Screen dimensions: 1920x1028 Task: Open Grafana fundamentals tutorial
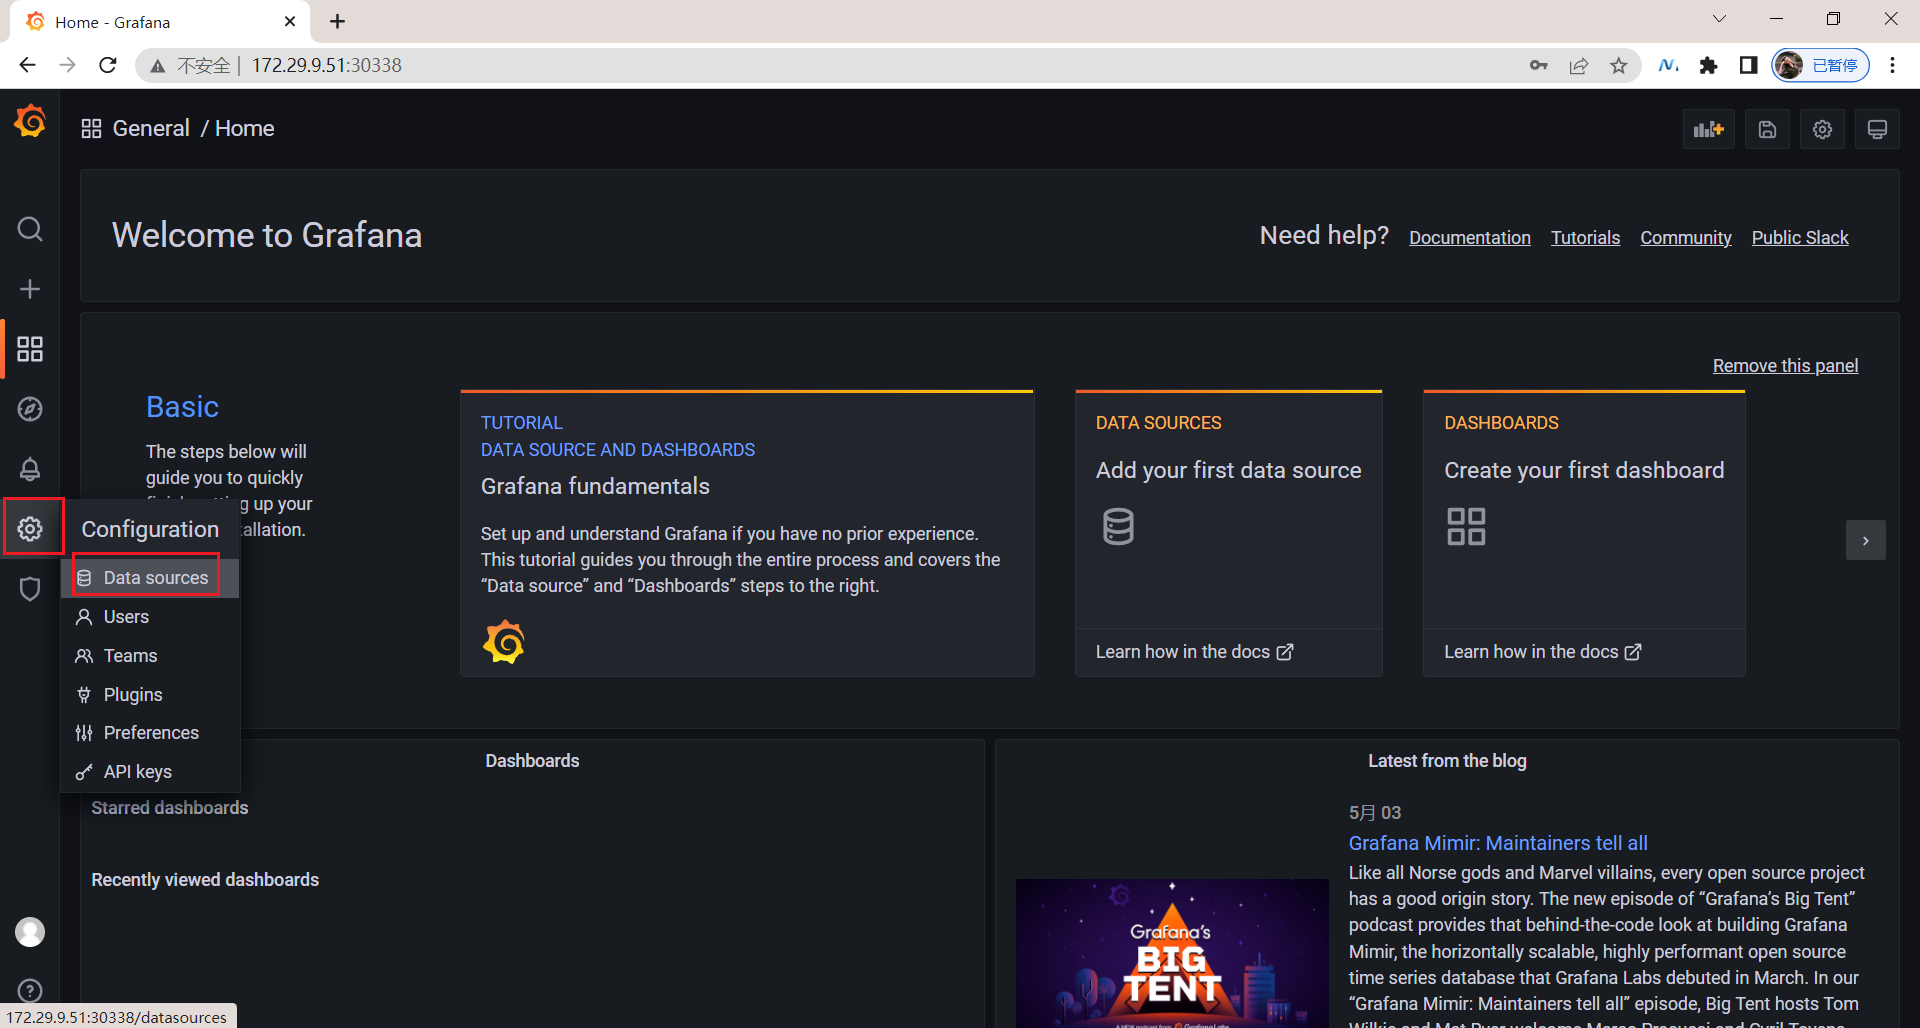point(595,486)
